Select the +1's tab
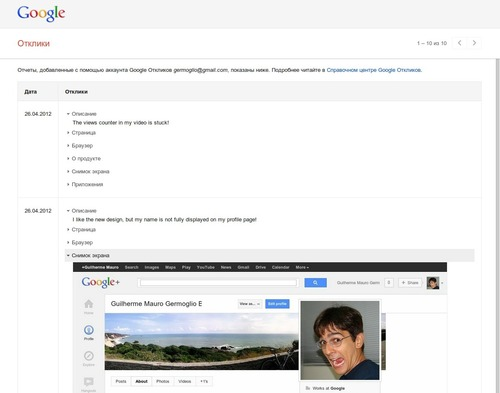 click(x=204, y=381)
